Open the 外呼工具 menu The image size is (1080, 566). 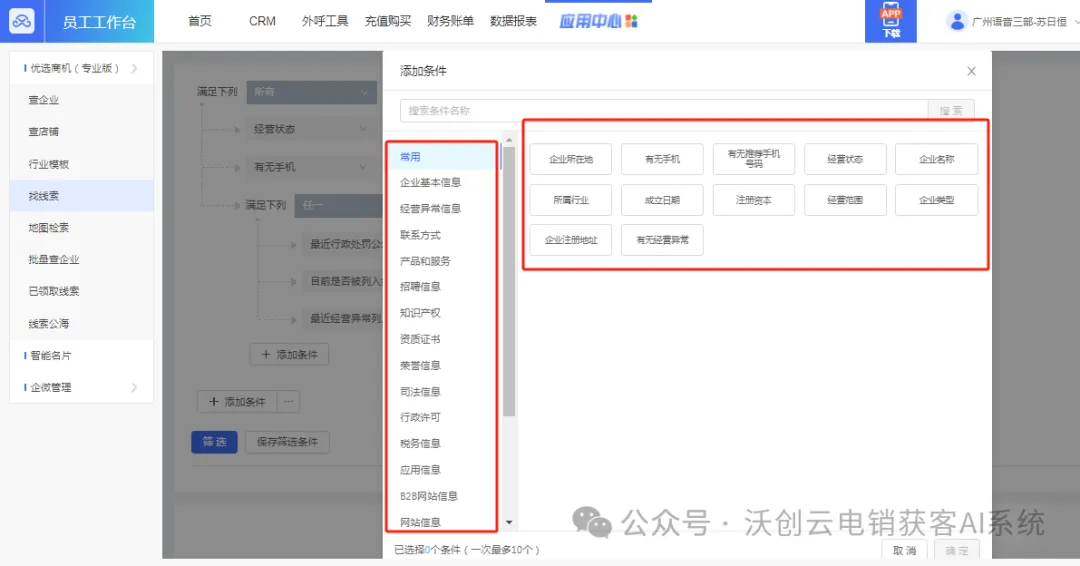pyautogui.click(x=324, y=21)
